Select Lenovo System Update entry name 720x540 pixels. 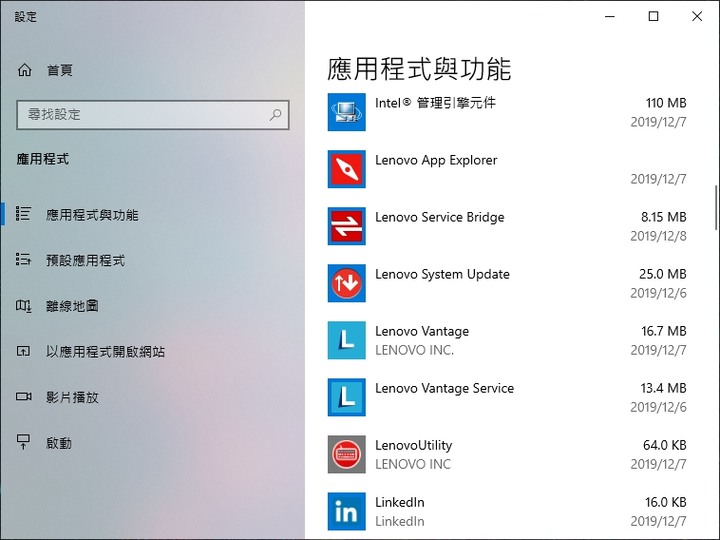442,274
